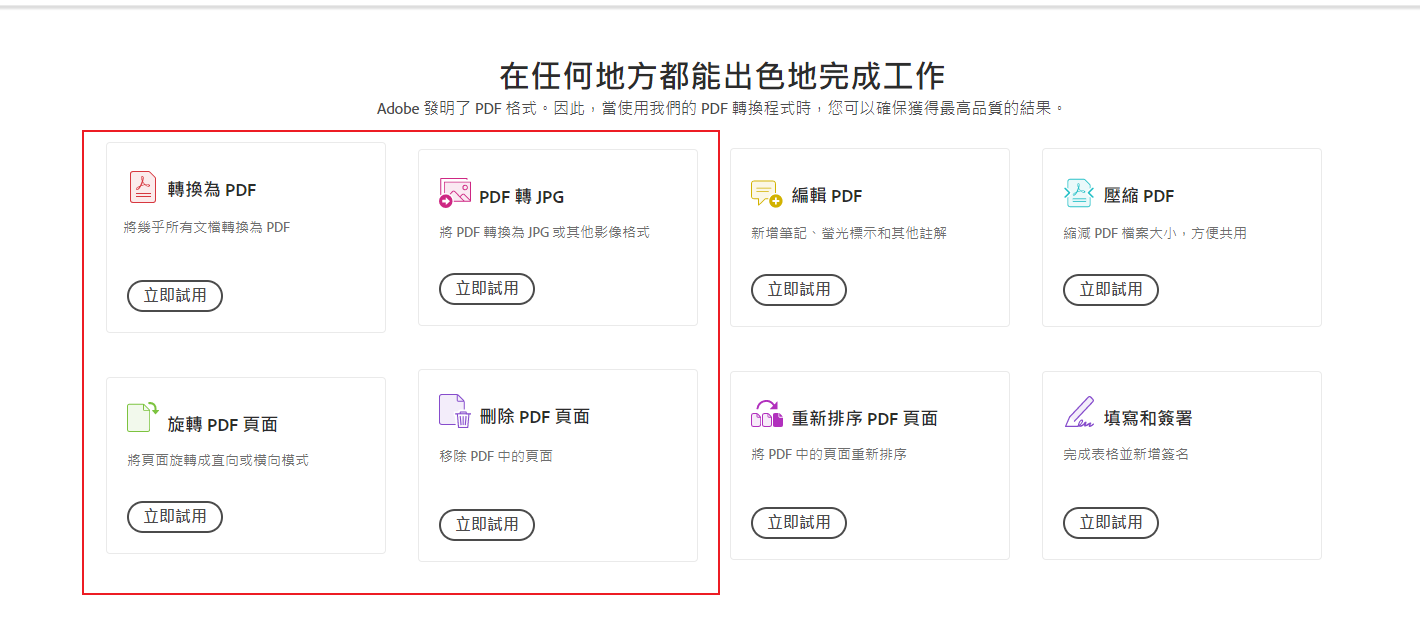Image resolution: width=1420 pixels, height=625 pixels.
Task: Click the 轉換為 PDF red document icon
Action: pos(143,187)
